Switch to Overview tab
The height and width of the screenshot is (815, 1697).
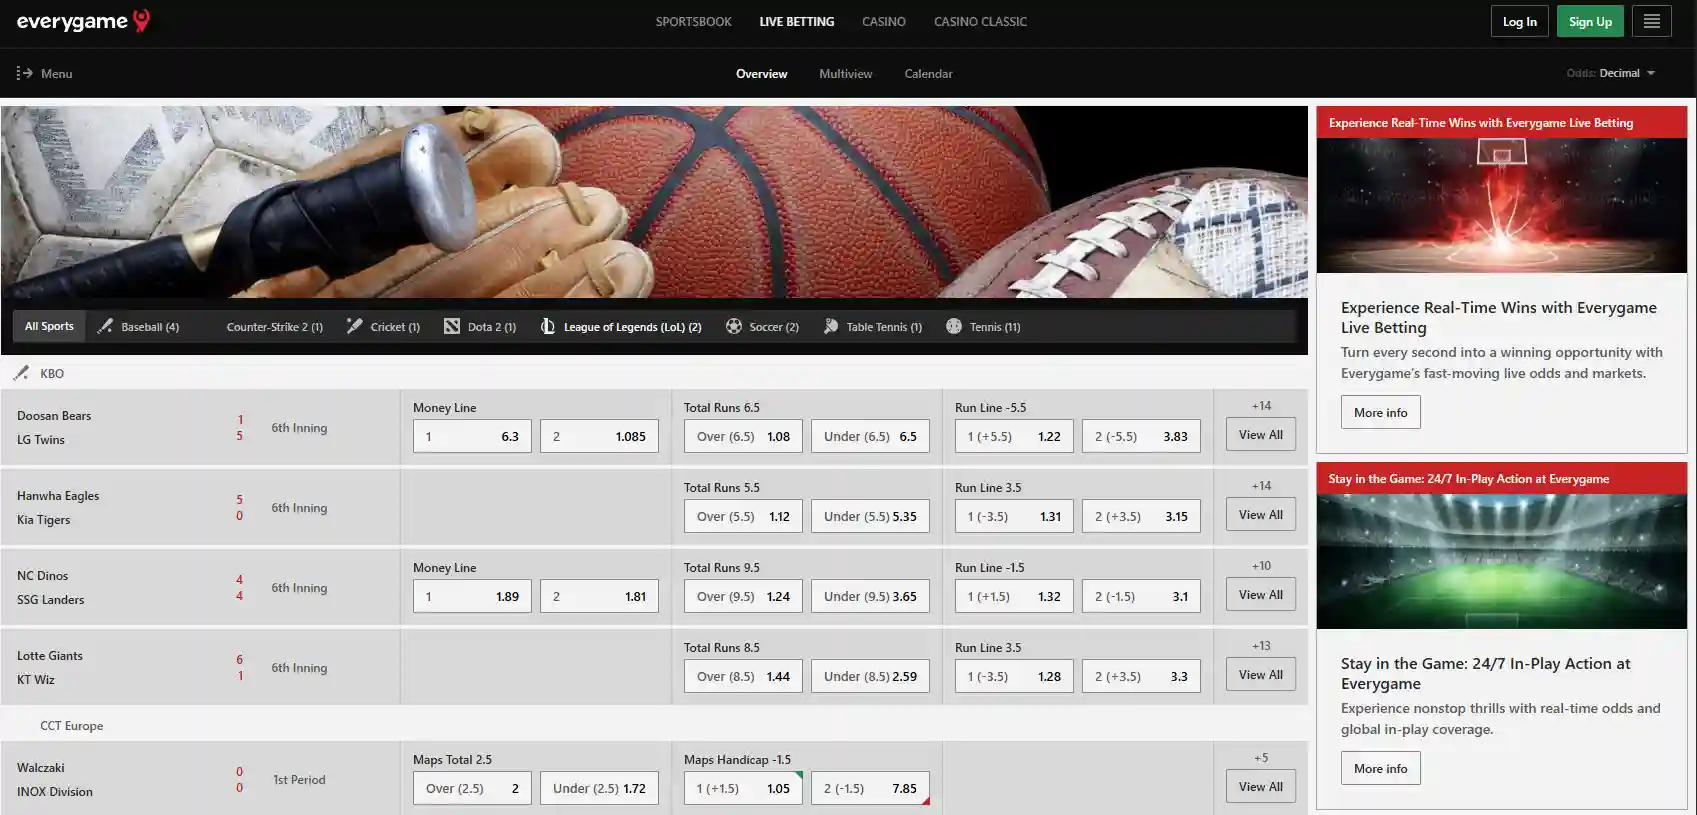pos(762,74)
